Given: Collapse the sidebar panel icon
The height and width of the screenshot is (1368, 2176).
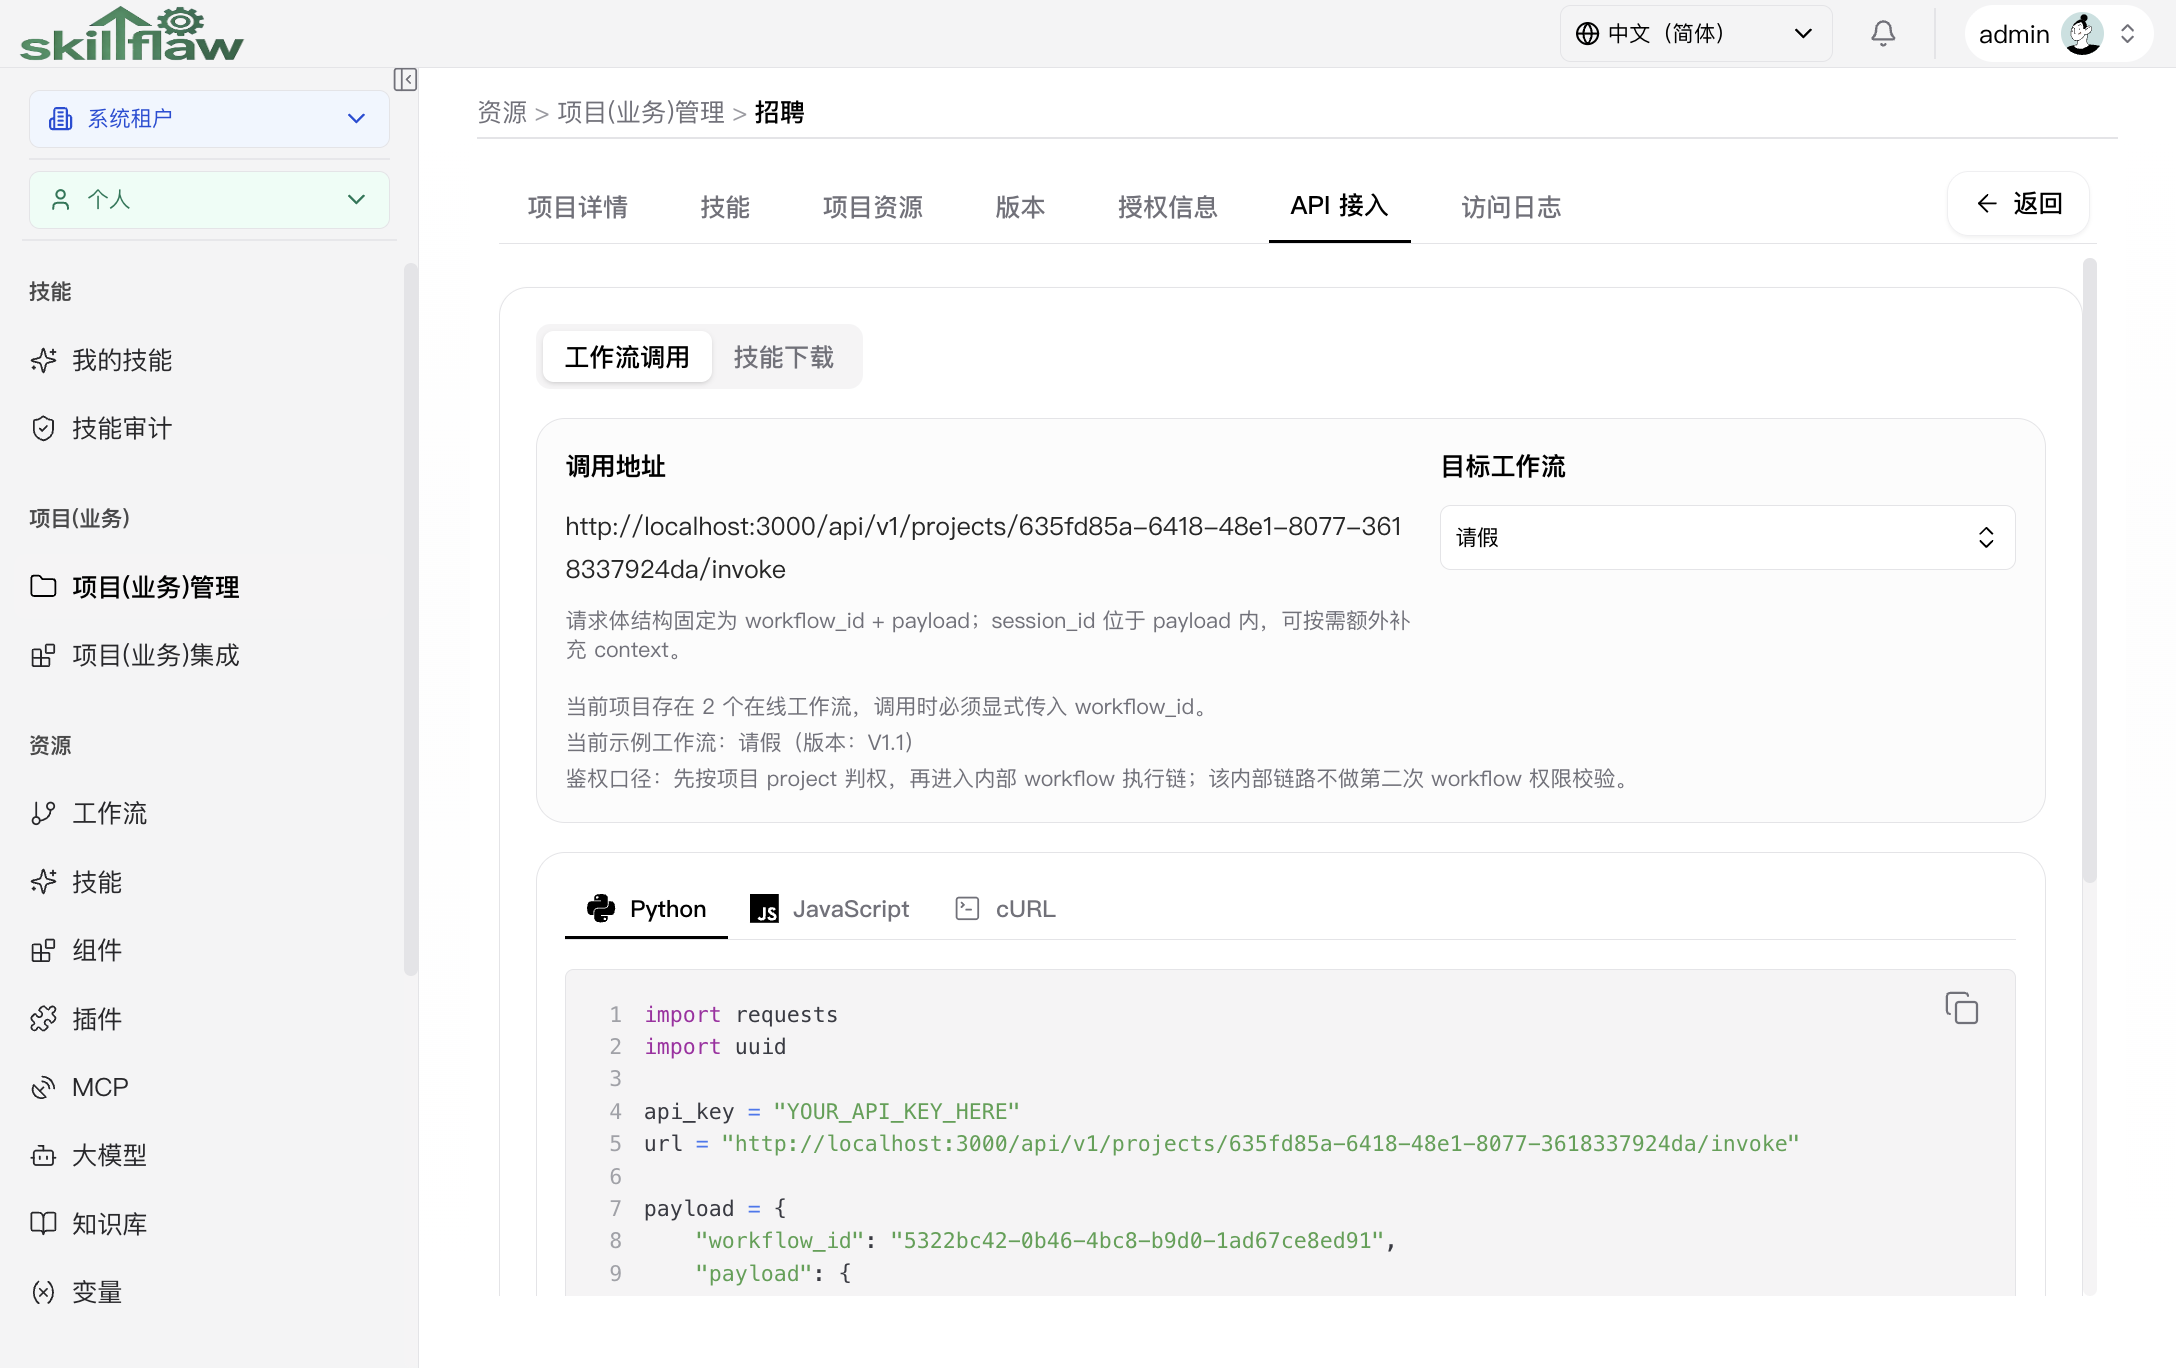Looking at the screenshot, I should [x=405, y=80].
